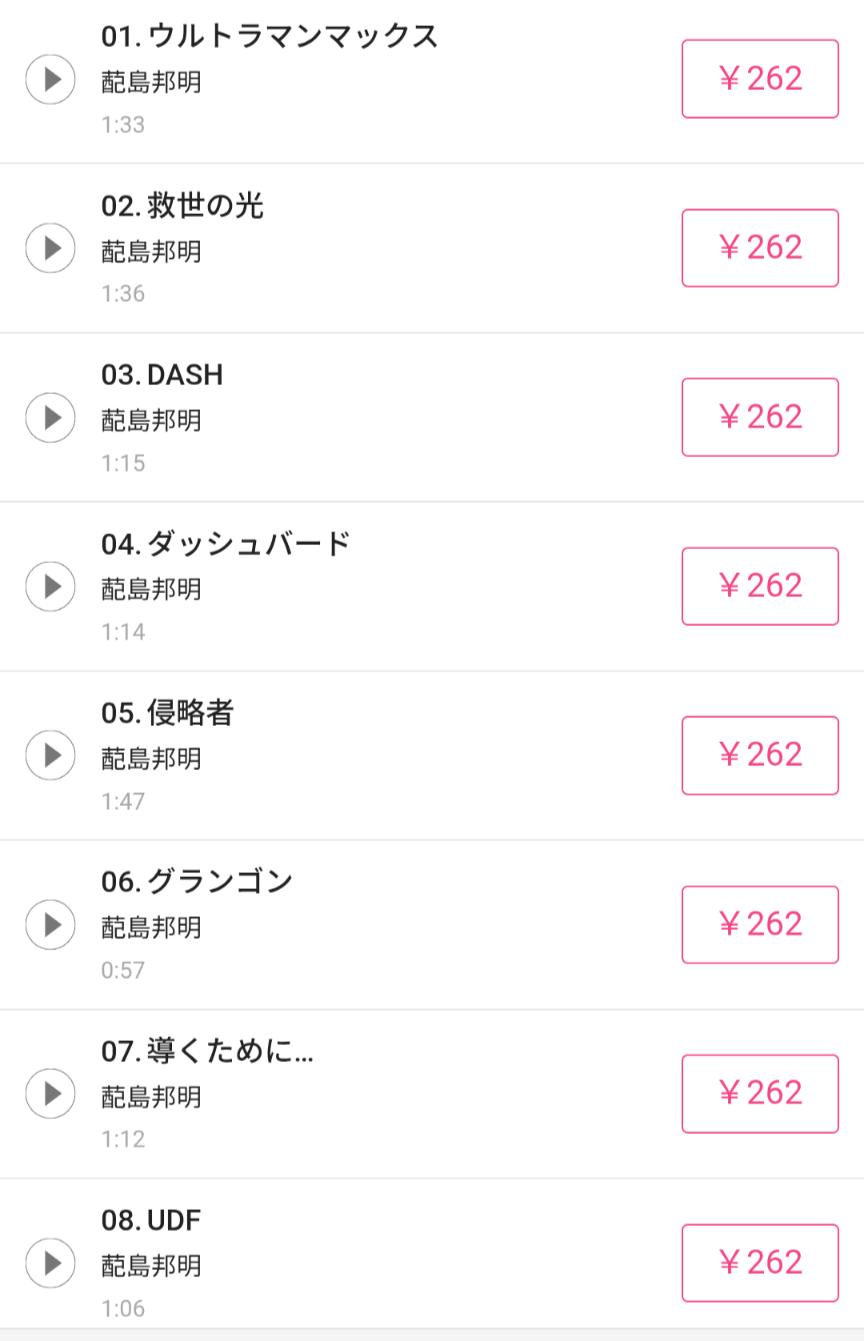This screenshot has height=1341, width=864.
Task: Select the 05. 侵略者 track title
Action: [167, 713]
